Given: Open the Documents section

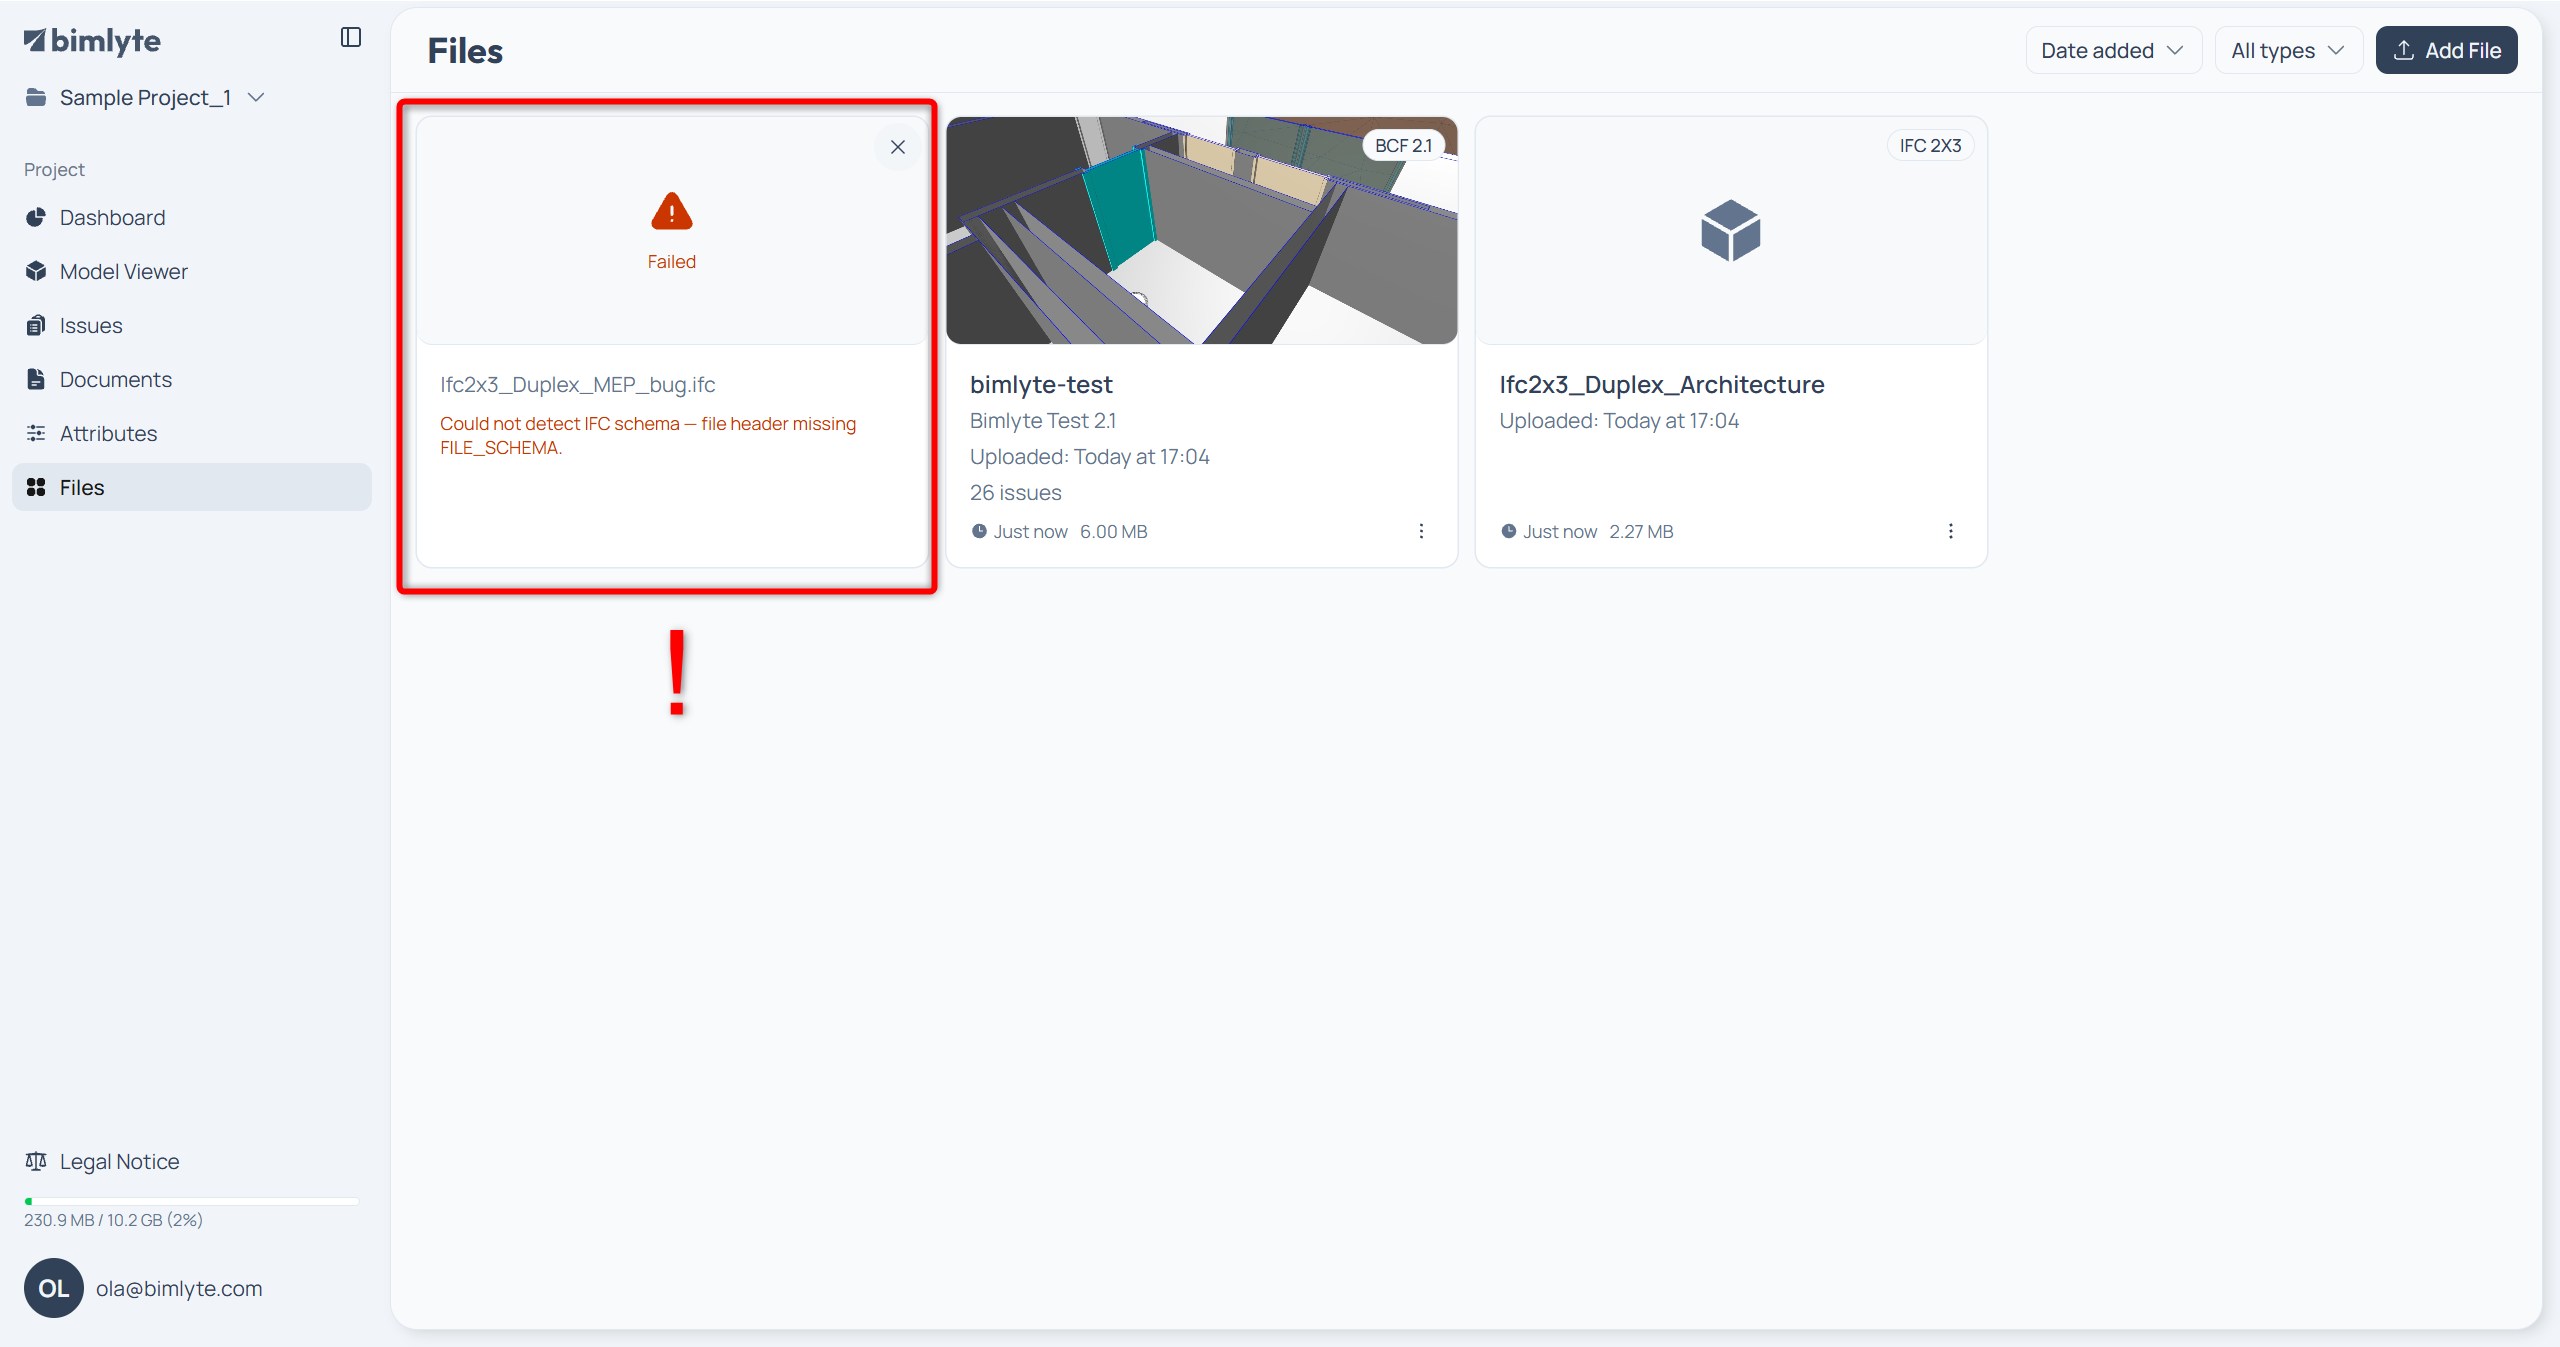Looking at the screenshot, I should click(x=192, y=379).
